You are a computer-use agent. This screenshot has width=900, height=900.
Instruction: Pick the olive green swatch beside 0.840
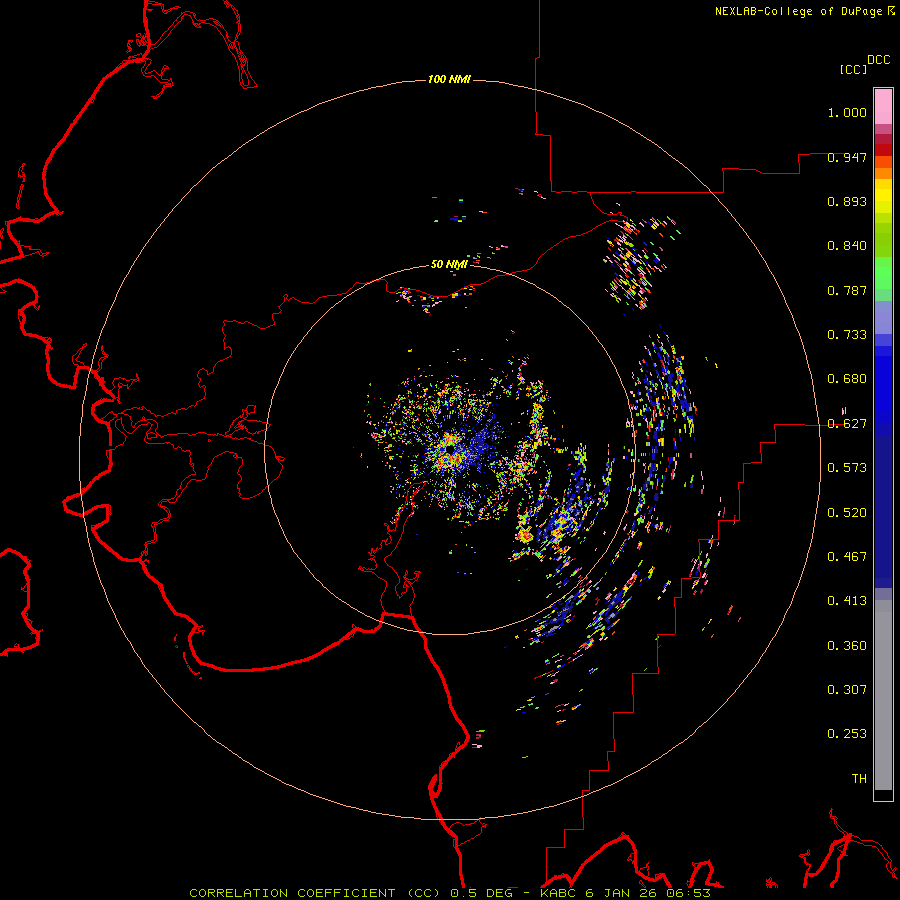coord(883,240)
